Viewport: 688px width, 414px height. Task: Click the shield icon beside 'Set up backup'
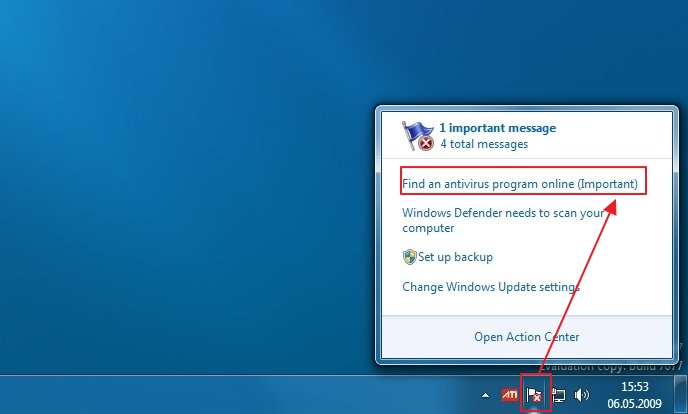click(409, 257)
